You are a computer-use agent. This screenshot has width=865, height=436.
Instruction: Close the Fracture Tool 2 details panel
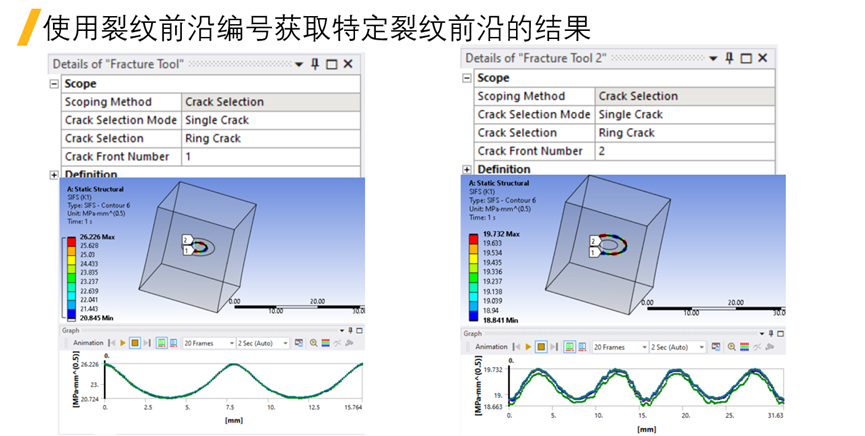[x=762, y=58]
